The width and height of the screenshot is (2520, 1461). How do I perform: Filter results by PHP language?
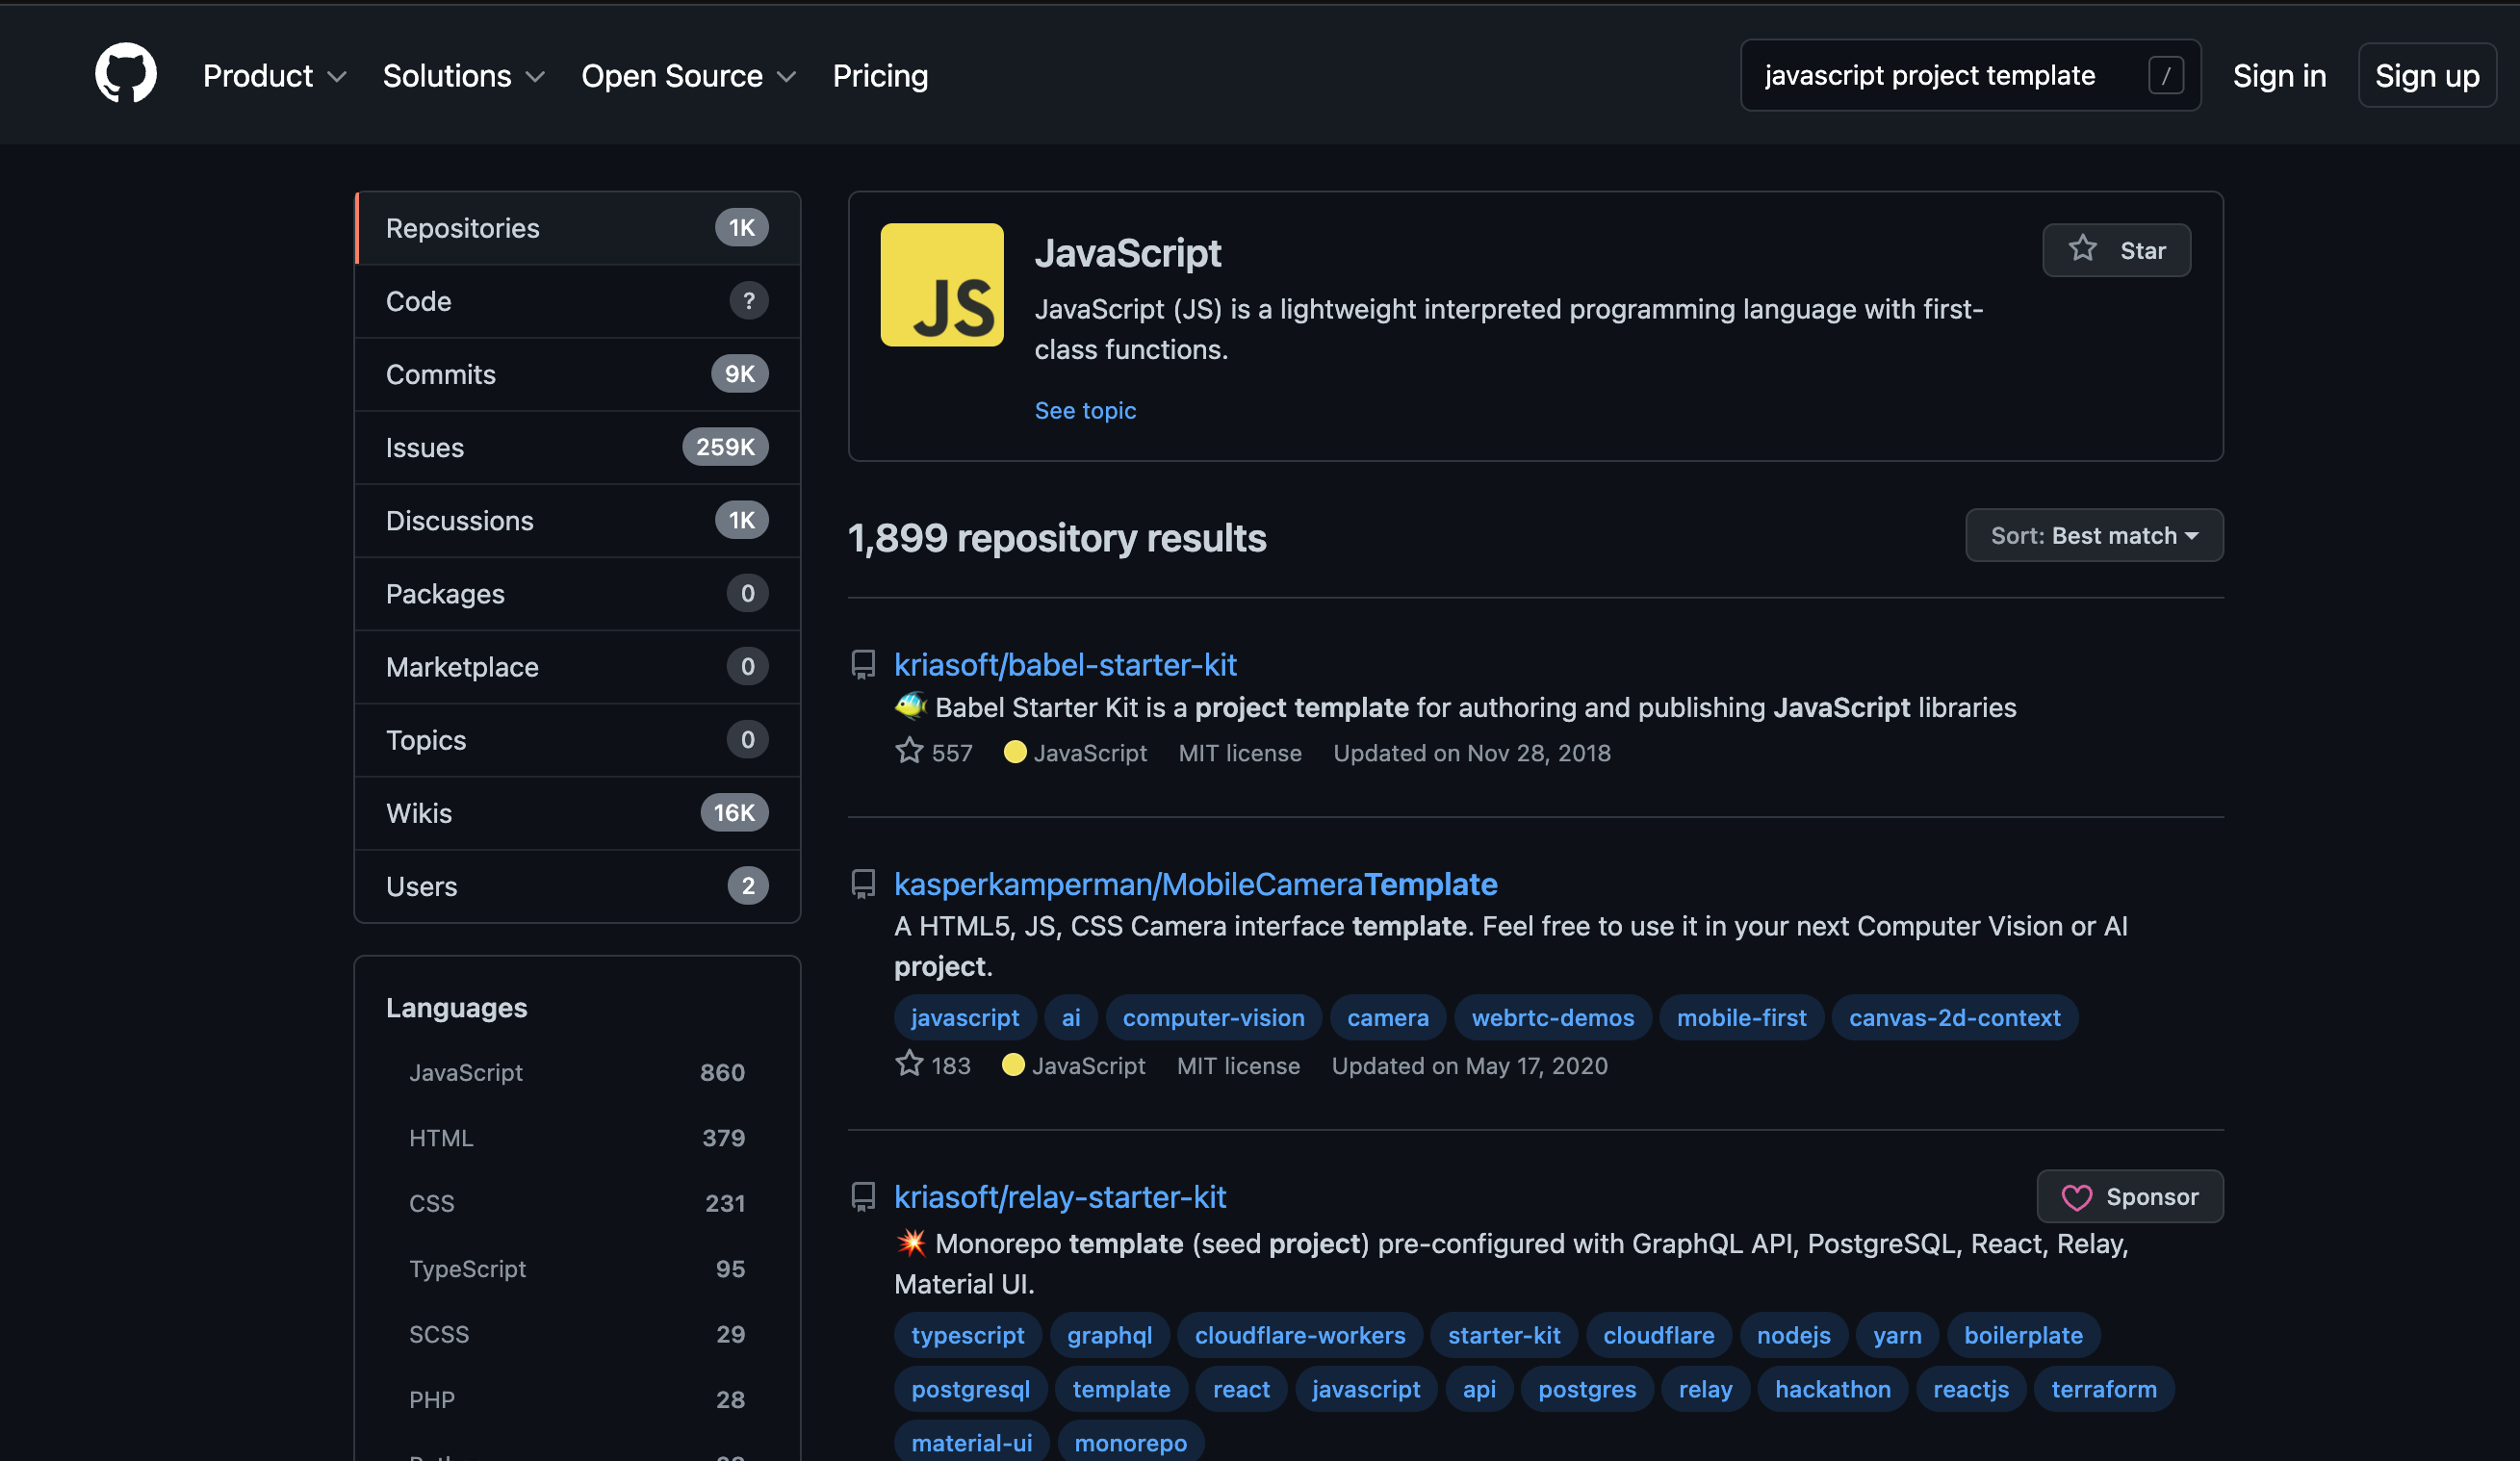coord(577,1400)
